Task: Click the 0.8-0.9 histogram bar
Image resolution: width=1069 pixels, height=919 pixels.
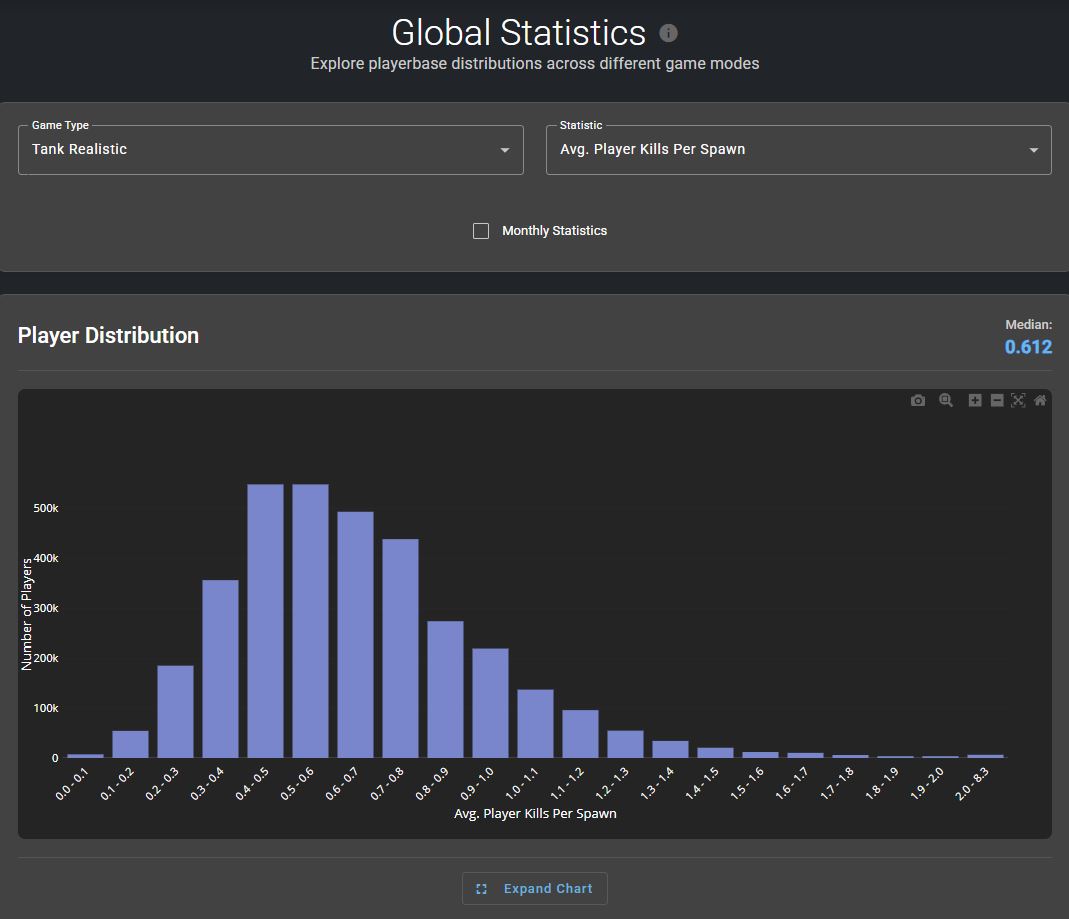Action: pos(445,689)
